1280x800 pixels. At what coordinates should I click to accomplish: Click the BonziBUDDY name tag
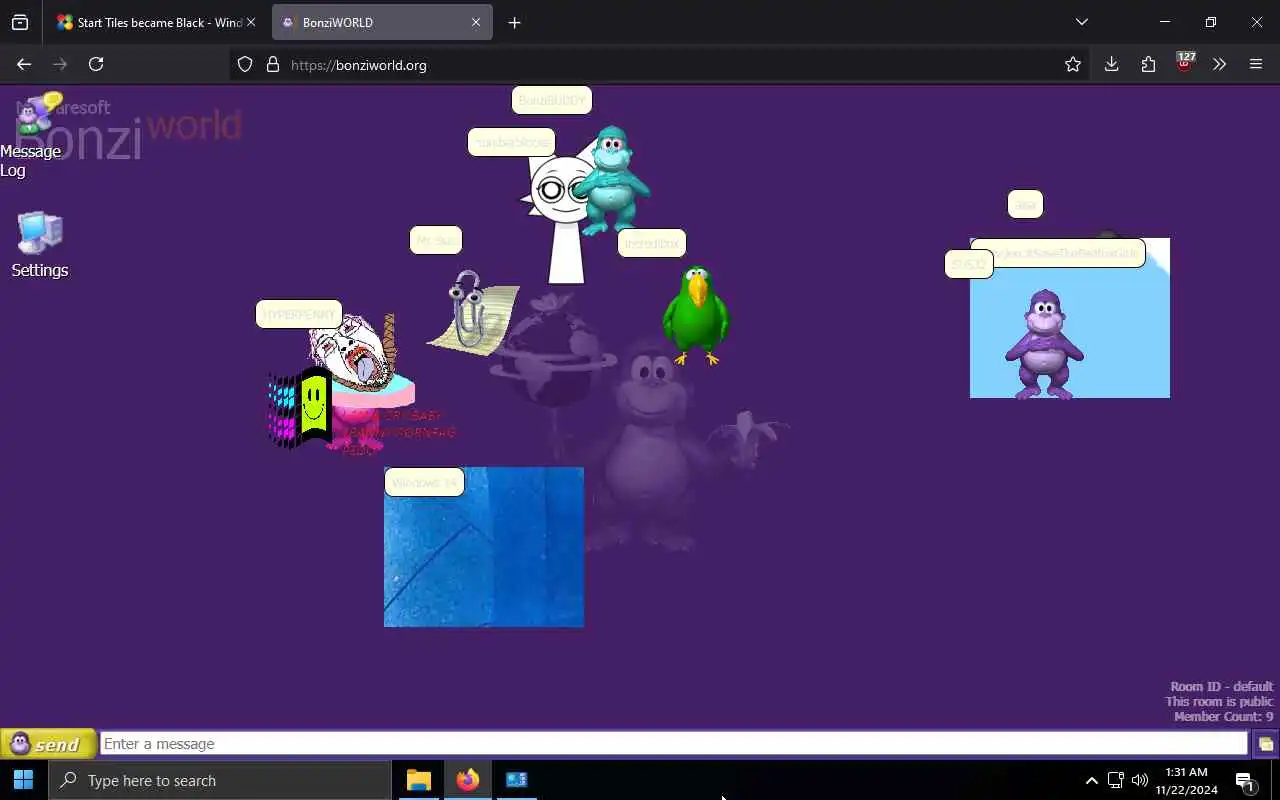[x=552, y=101]
